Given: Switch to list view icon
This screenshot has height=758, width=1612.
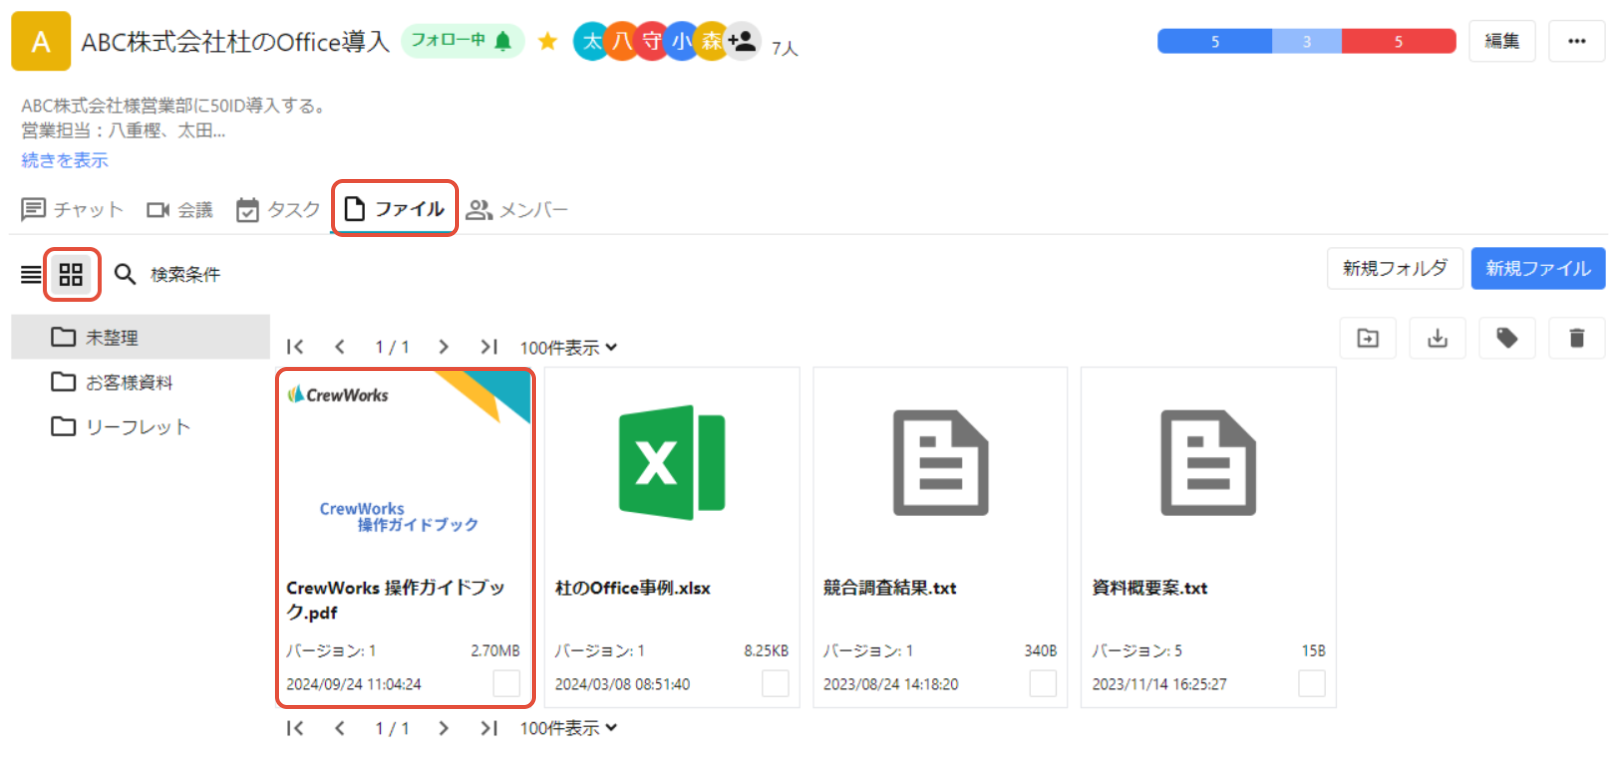Looking at the screenshot, I should (x=31, y=274).
